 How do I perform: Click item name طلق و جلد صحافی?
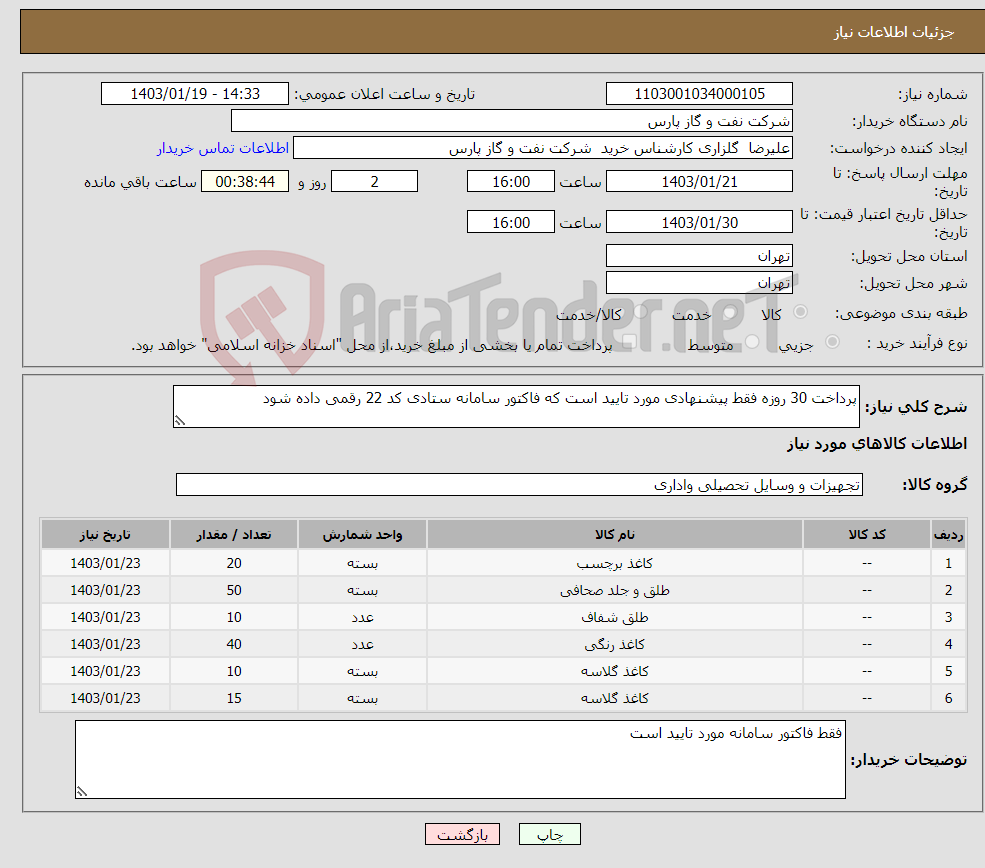(615, 590)
